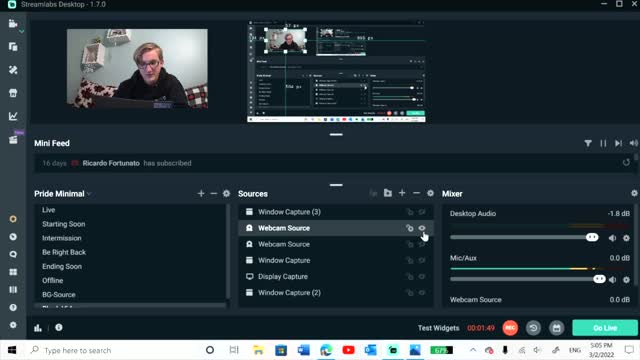Click the webcam preview in the editor display

point(137,68)
